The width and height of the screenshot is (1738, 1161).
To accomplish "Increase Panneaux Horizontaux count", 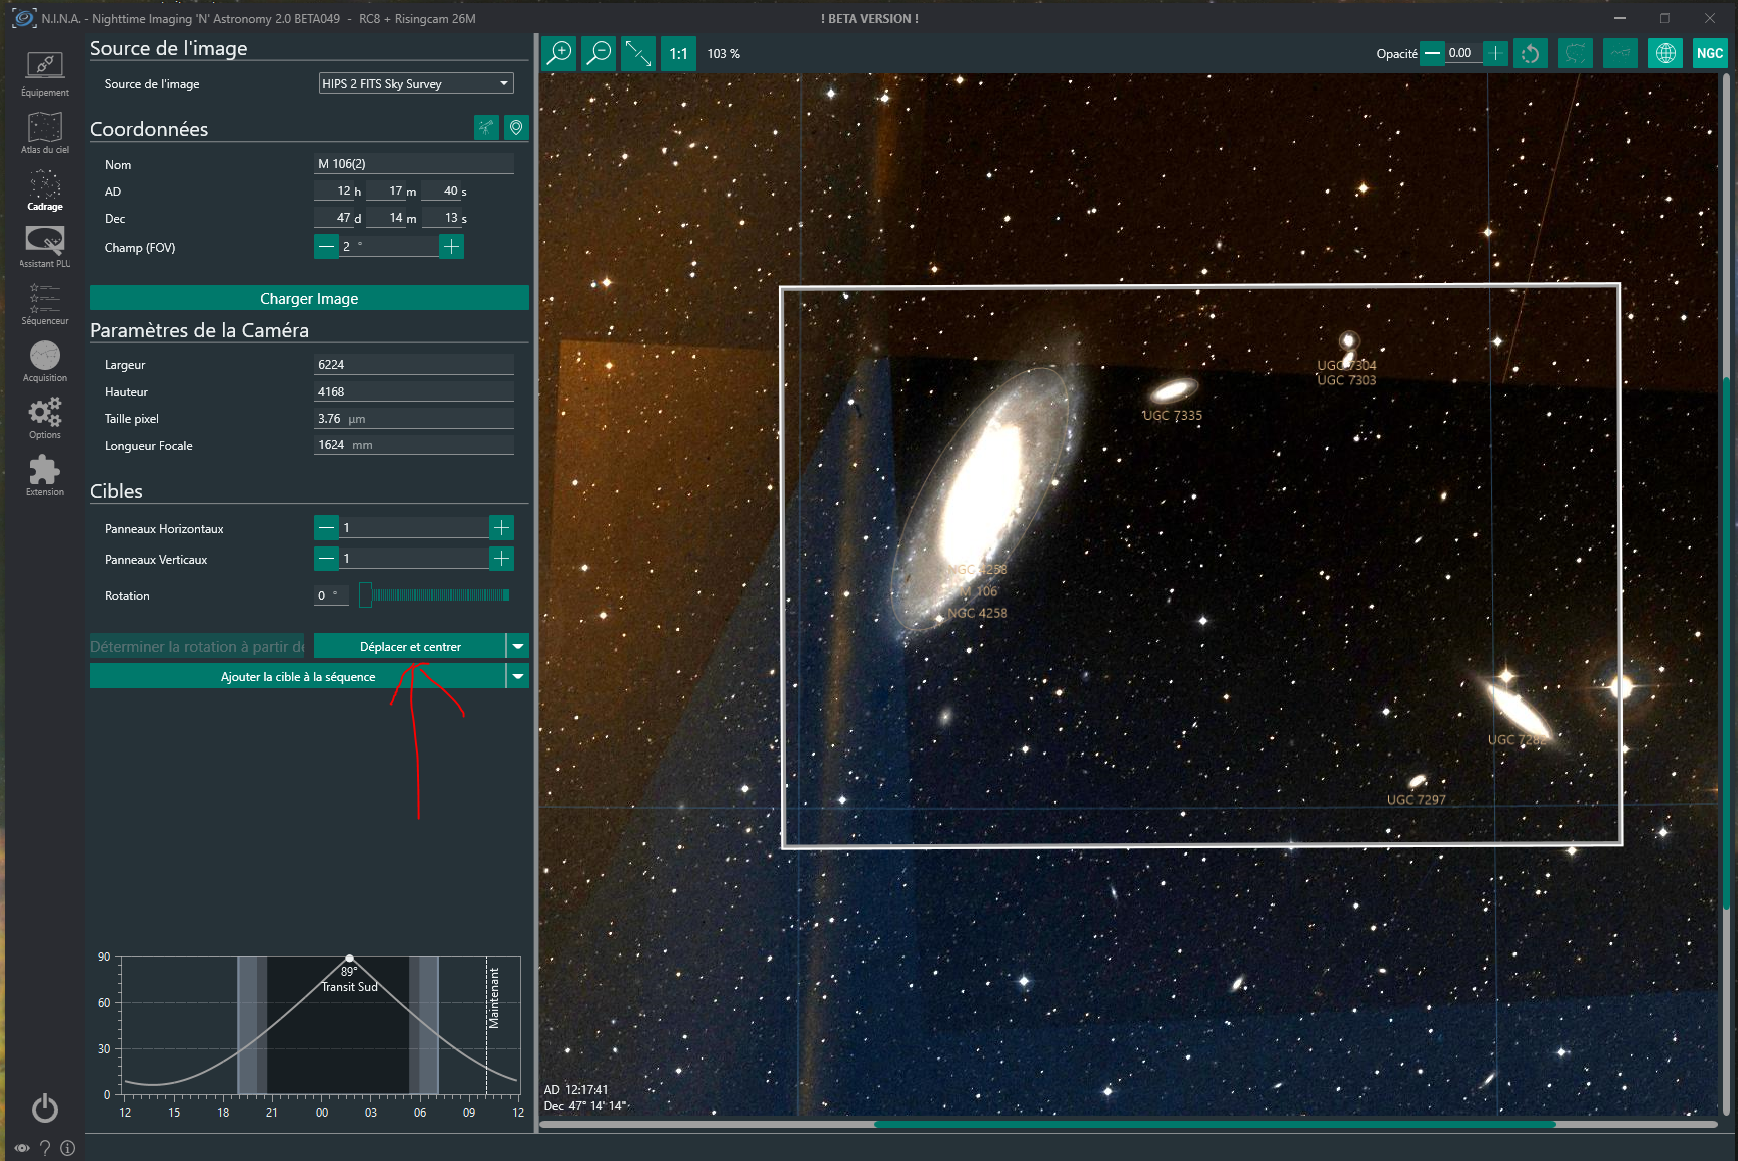I will [502, 527].
